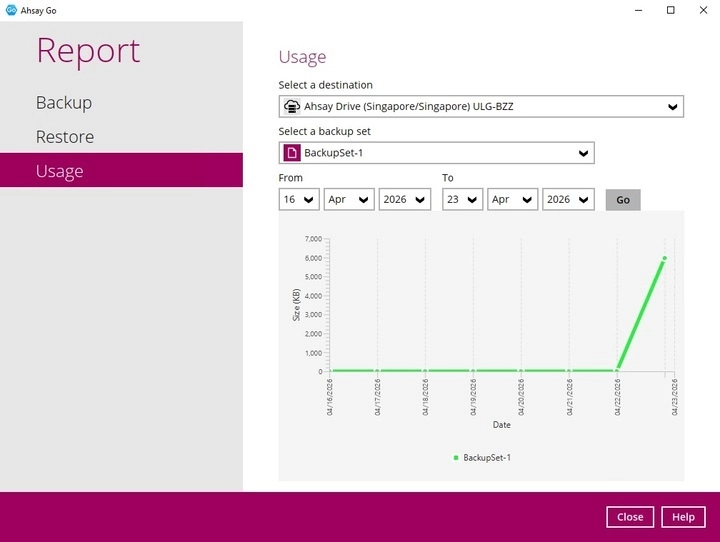Click the 04/16/2026 axis date label

330,397
